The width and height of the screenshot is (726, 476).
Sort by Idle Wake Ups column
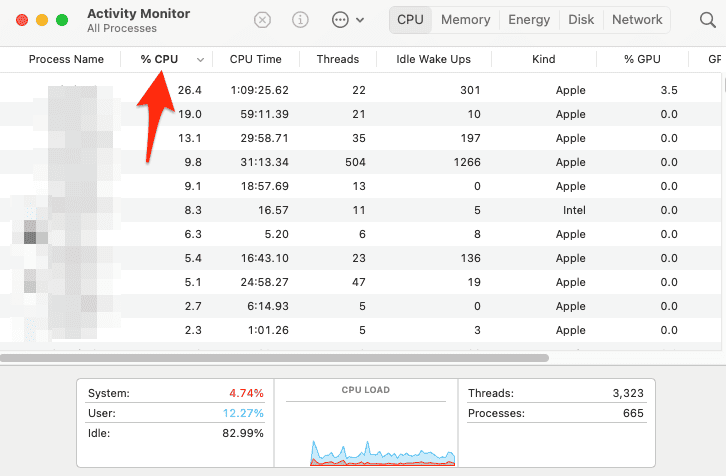(x=433, y=60)
